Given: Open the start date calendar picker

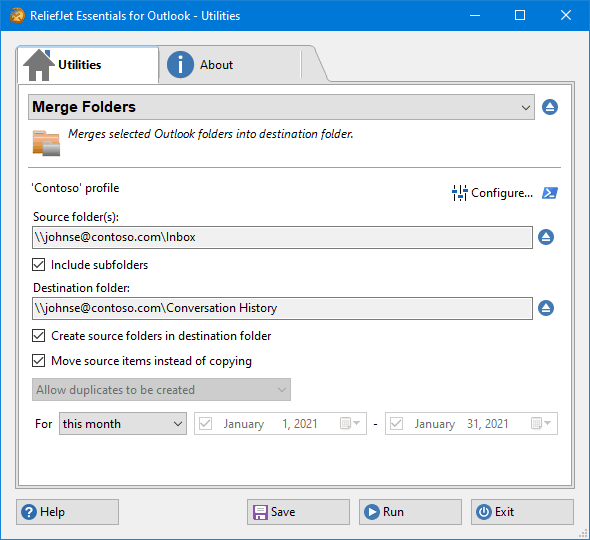Looking at the screenshot, I should [350, 423].
